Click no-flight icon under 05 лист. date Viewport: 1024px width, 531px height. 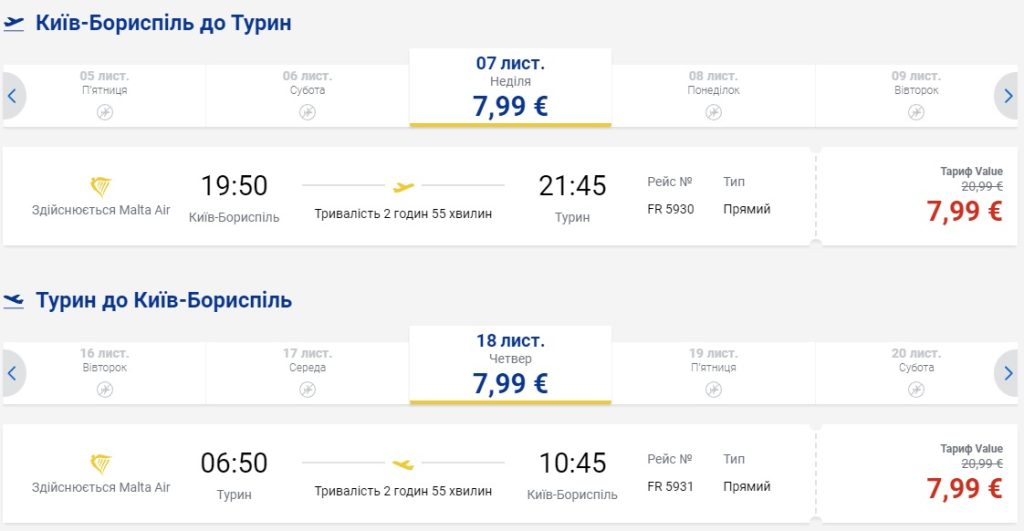[x=105, y=112]
